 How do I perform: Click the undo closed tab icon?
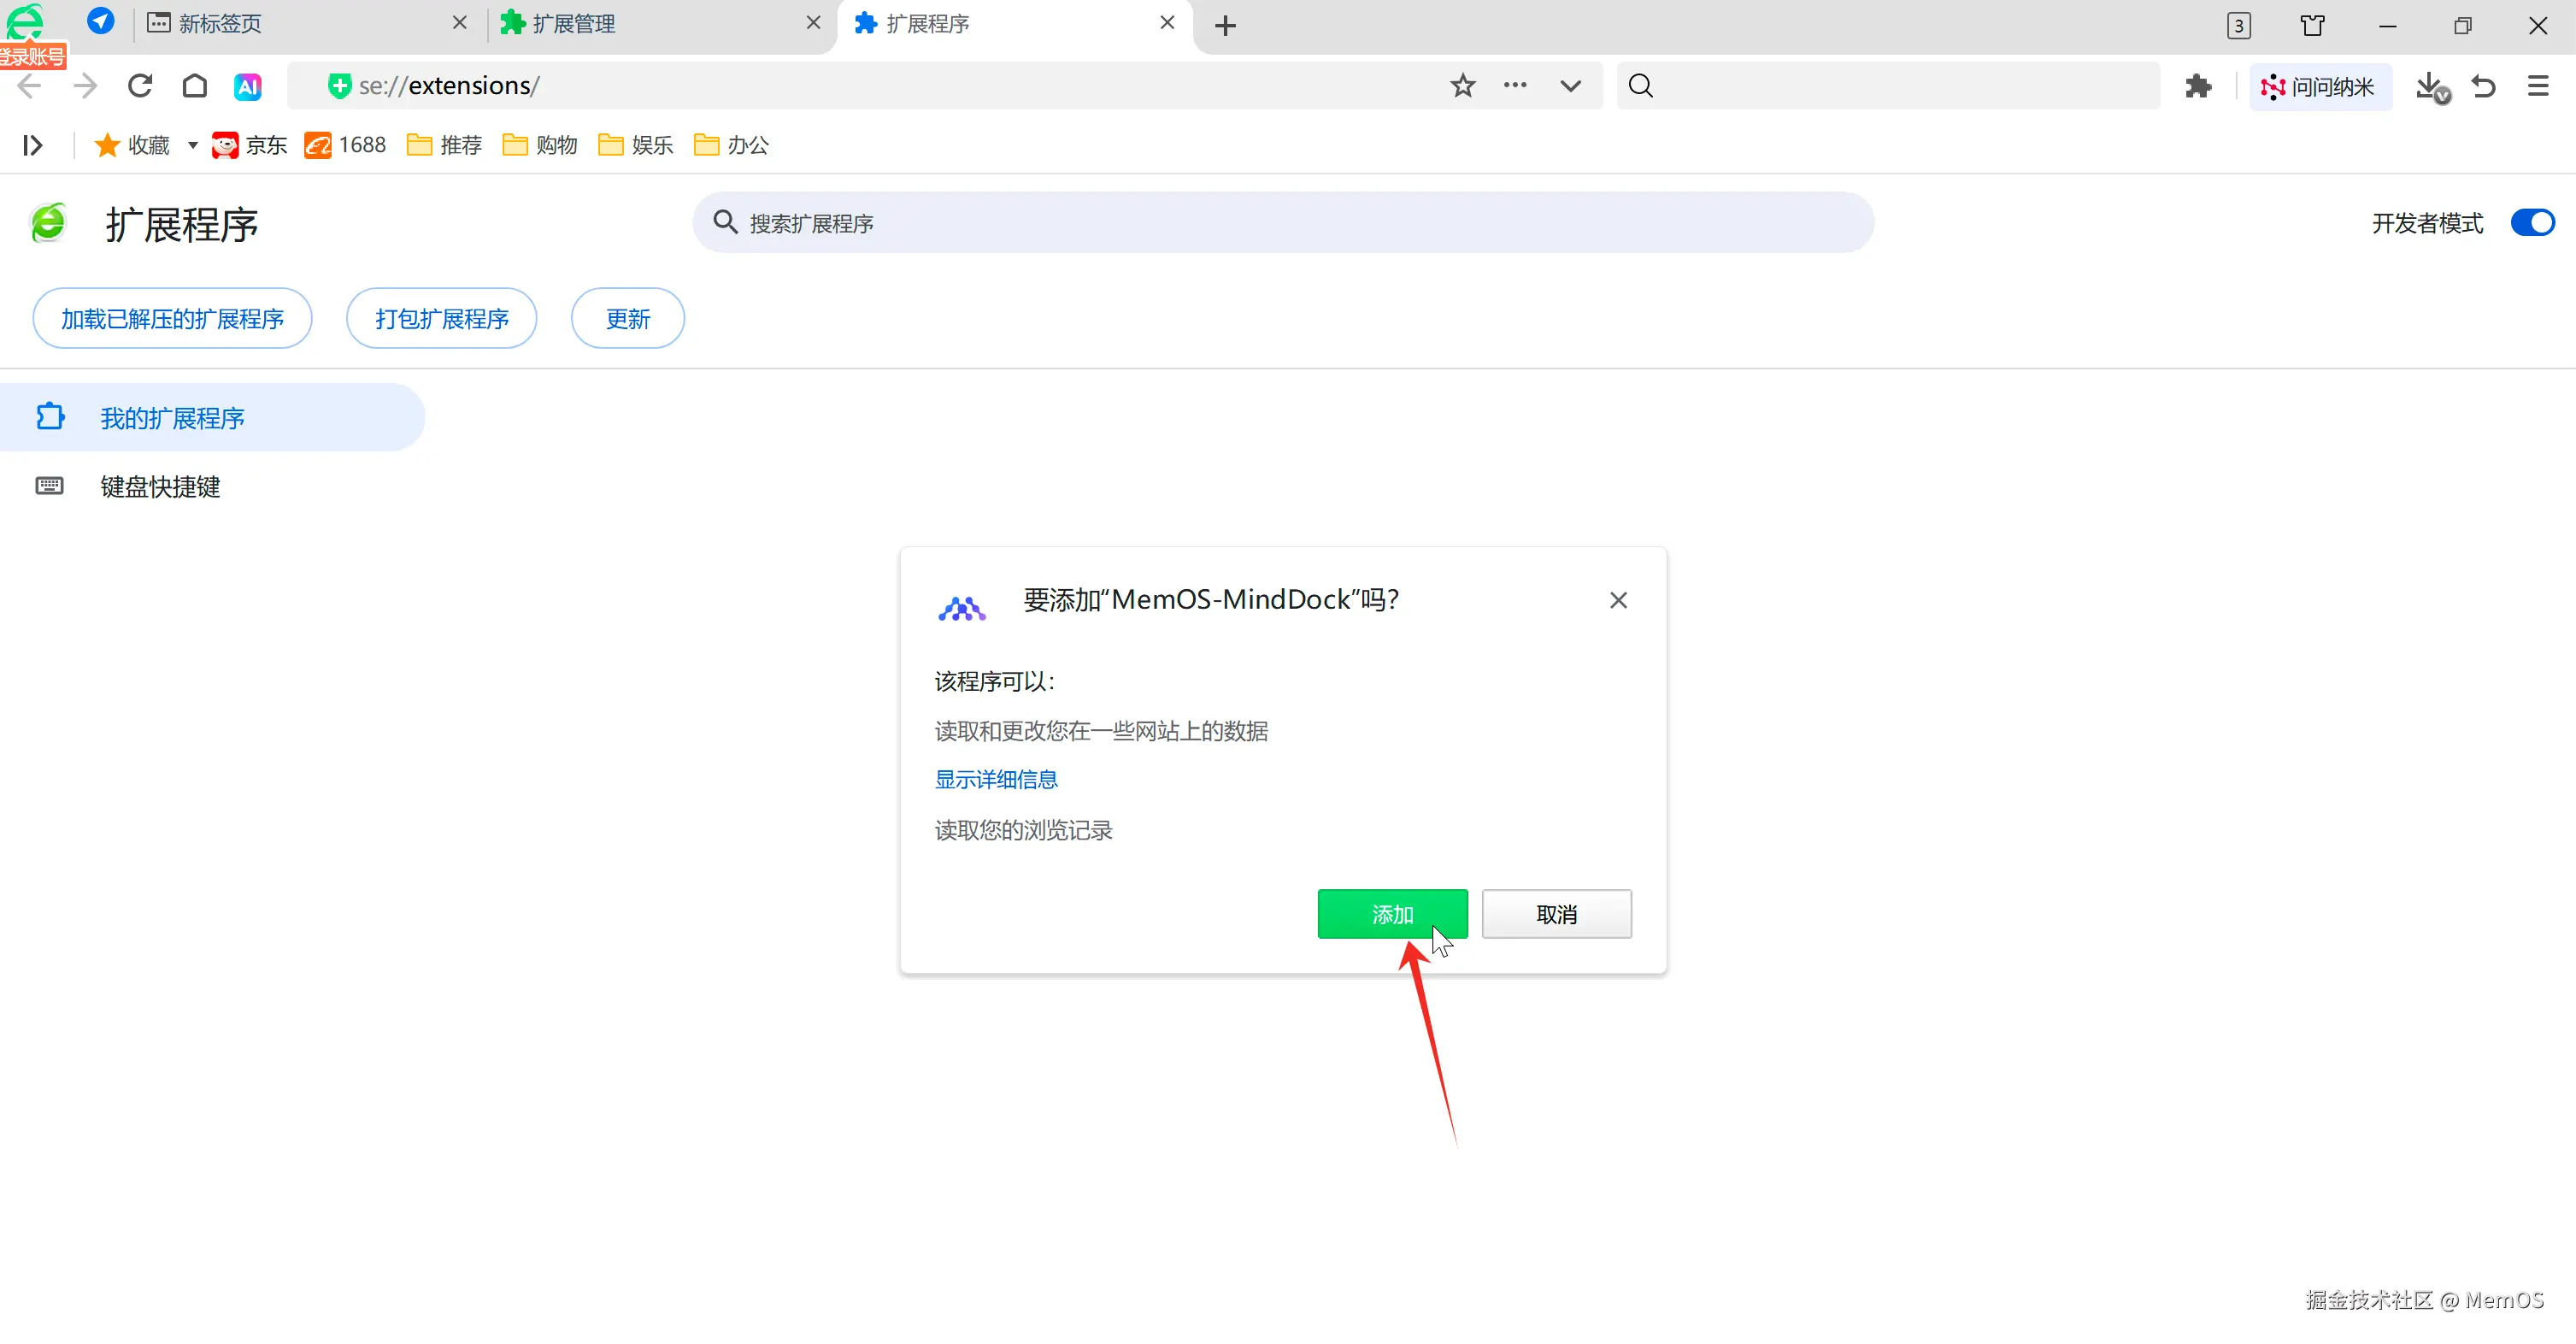point(2484,86)
